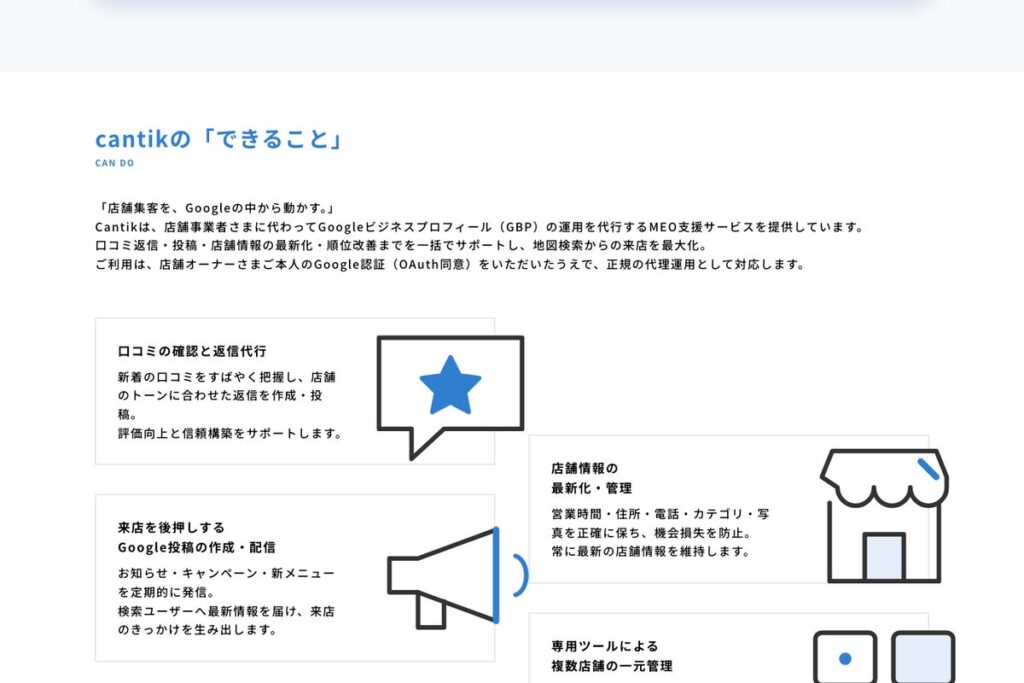Click the text 来店を後押しする
The width and height of the screenshot is (1024, 683).
pos(171,528)
